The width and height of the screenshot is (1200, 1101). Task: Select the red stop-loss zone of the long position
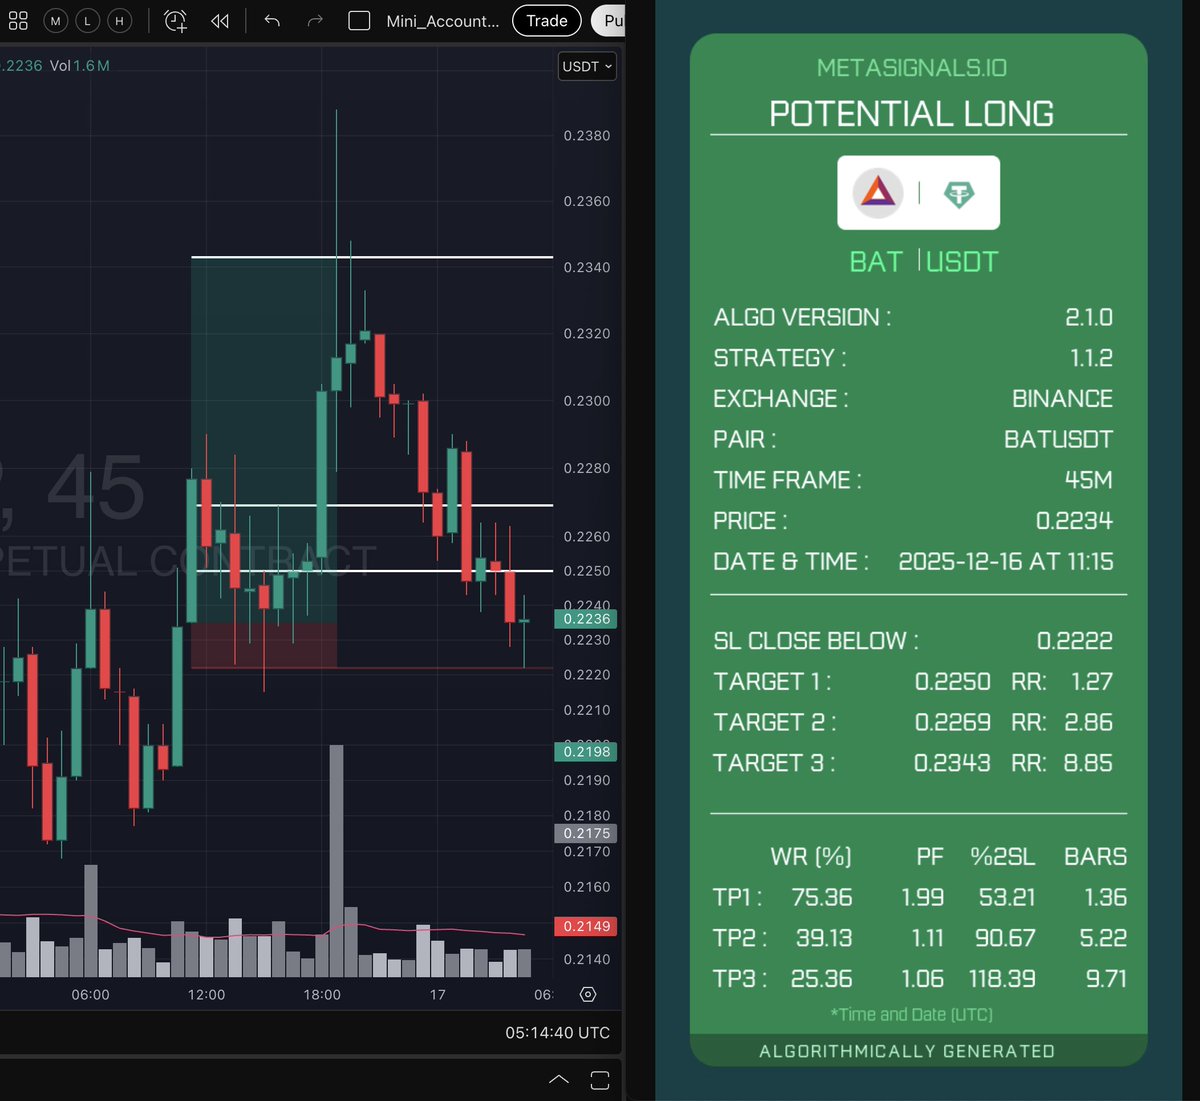coord(263,645)
